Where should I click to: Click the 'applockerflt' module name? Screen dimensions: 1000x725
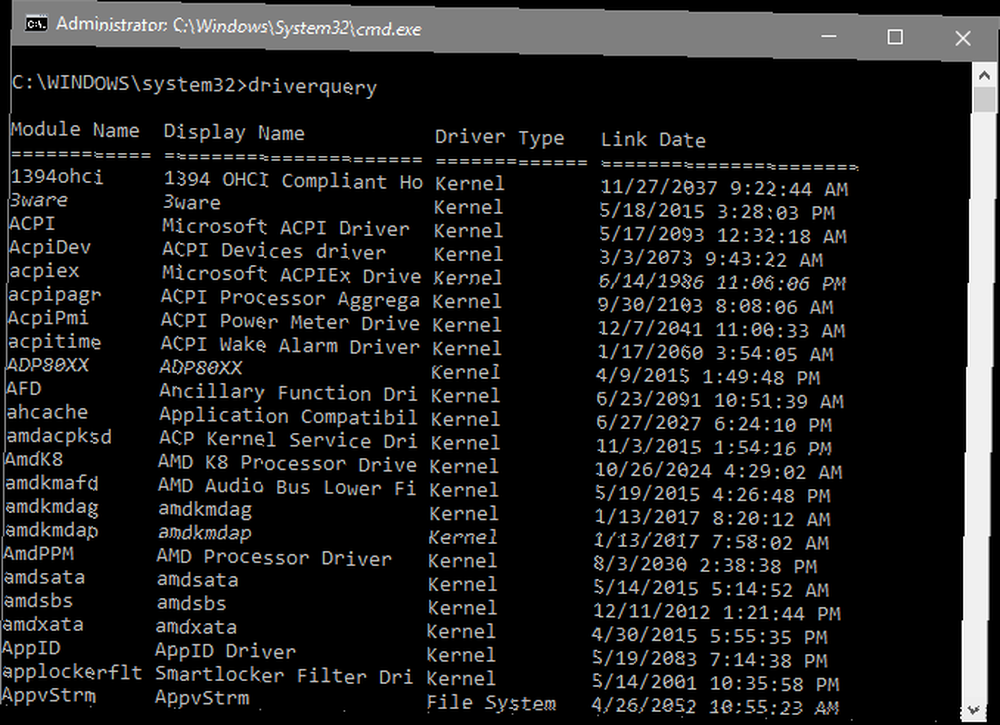[72, 672]
